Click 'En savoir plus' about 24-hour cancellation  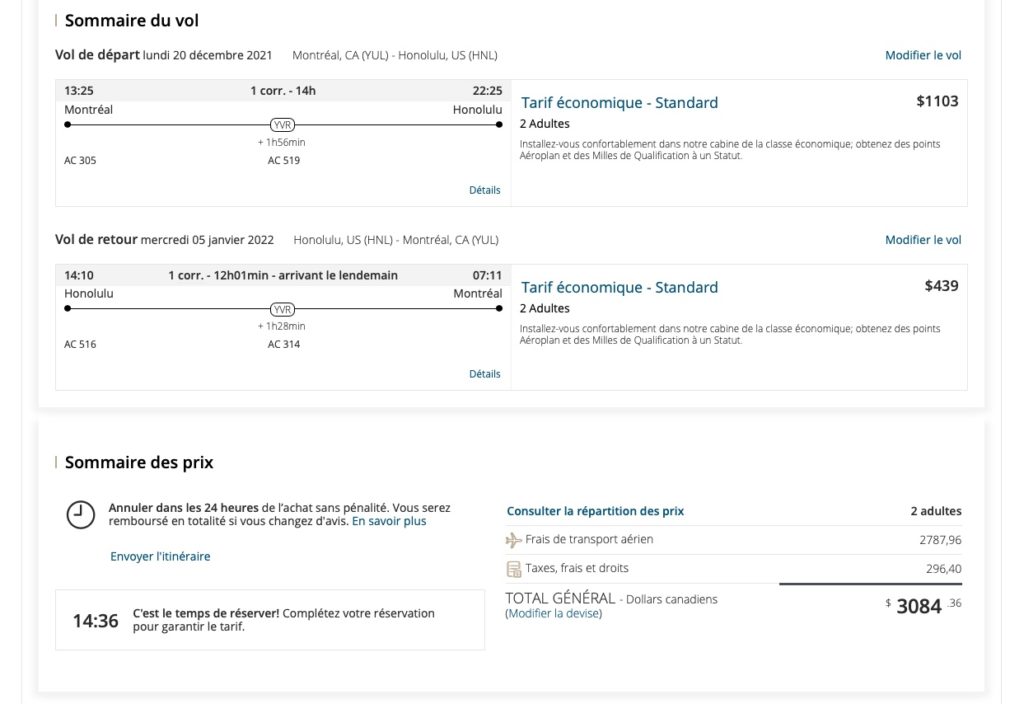coord(389,521)
